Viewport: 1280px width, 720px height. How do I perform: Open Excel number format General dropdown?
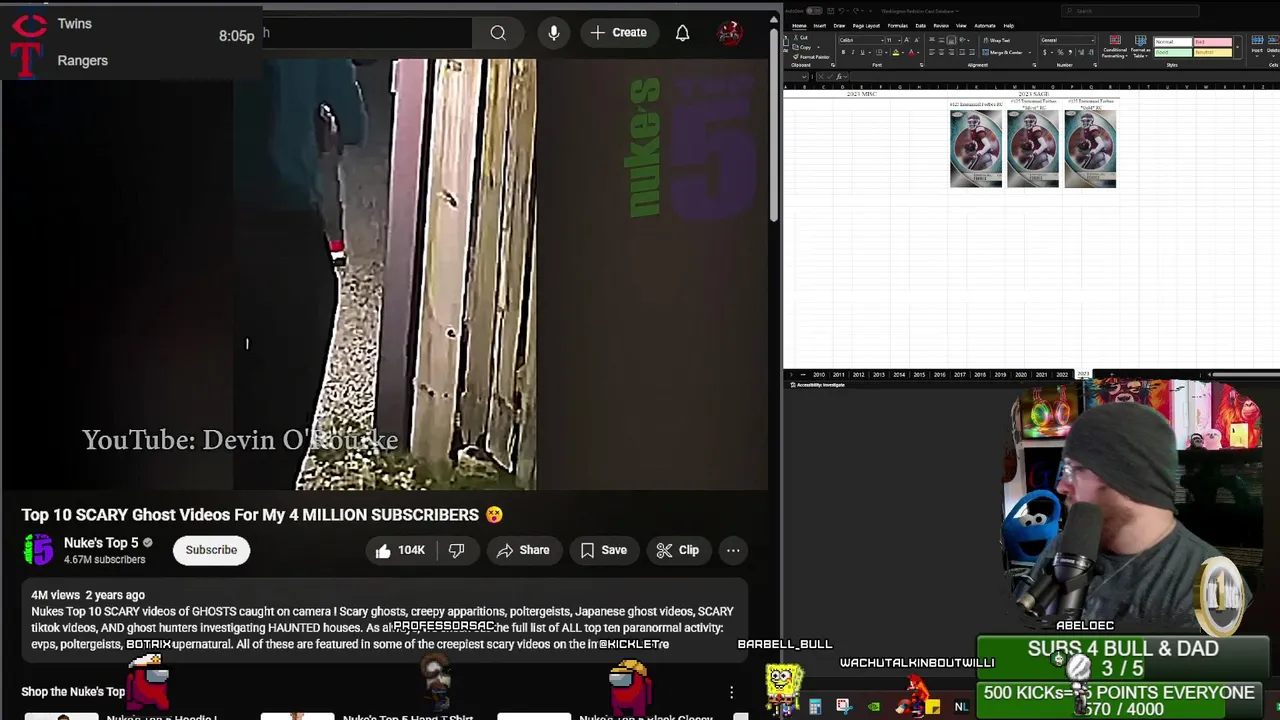pyautogui.click(x=1092, y=40)
